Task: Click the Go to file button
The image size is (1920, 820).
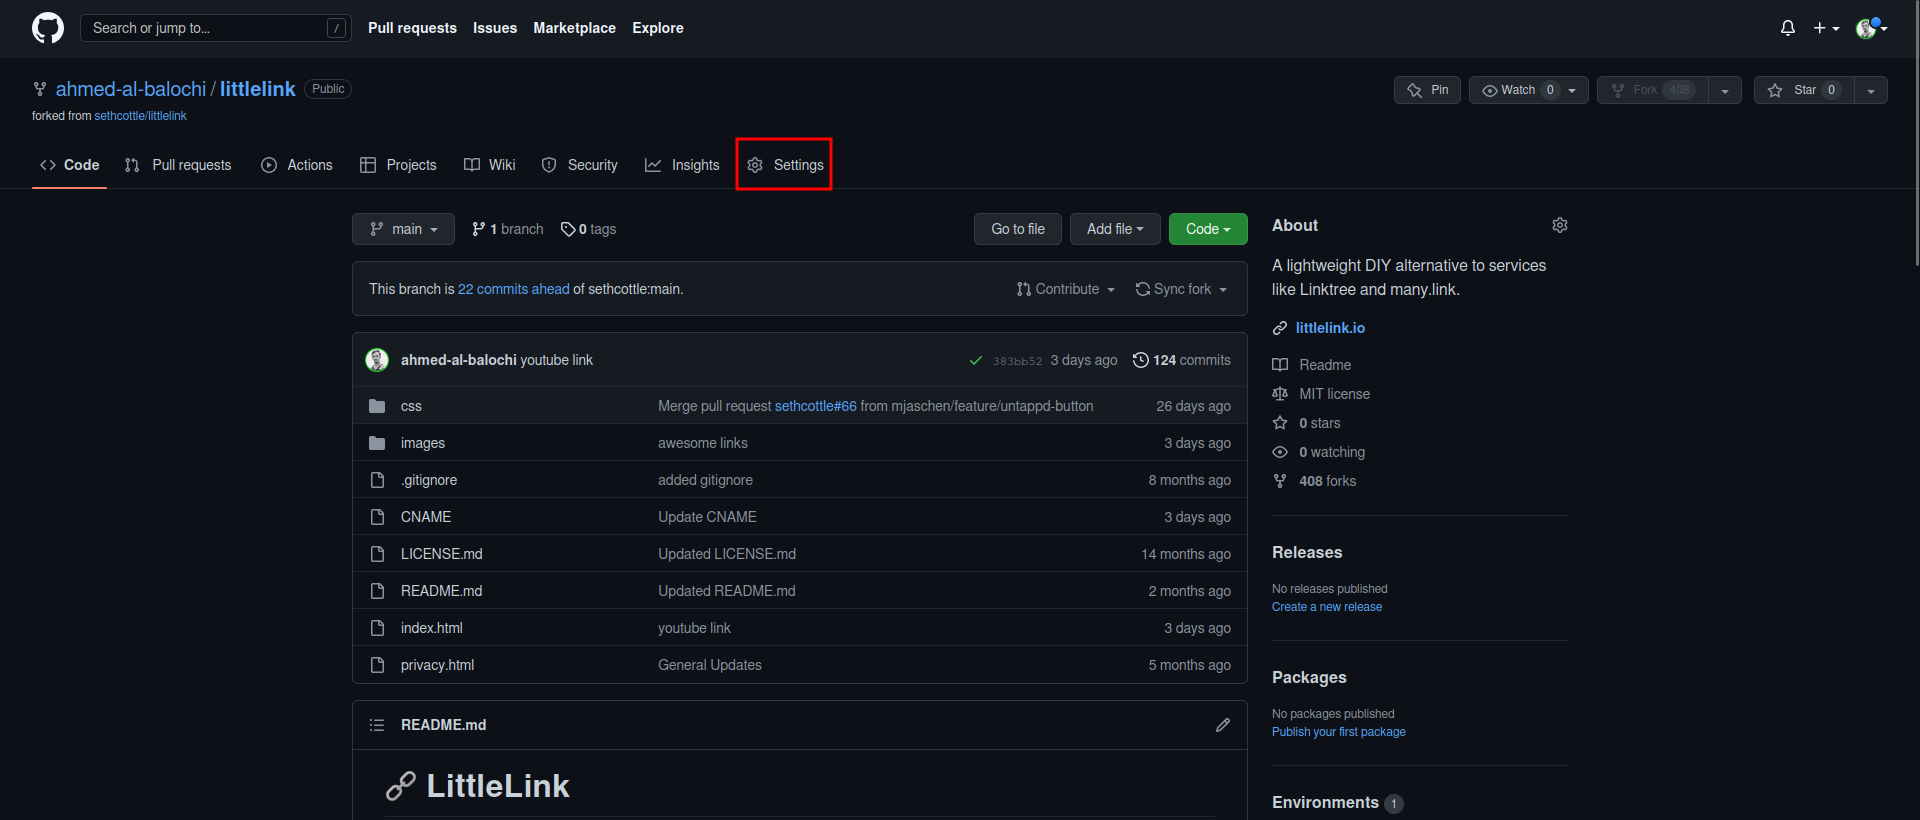Action: [x=1018, y=229]
